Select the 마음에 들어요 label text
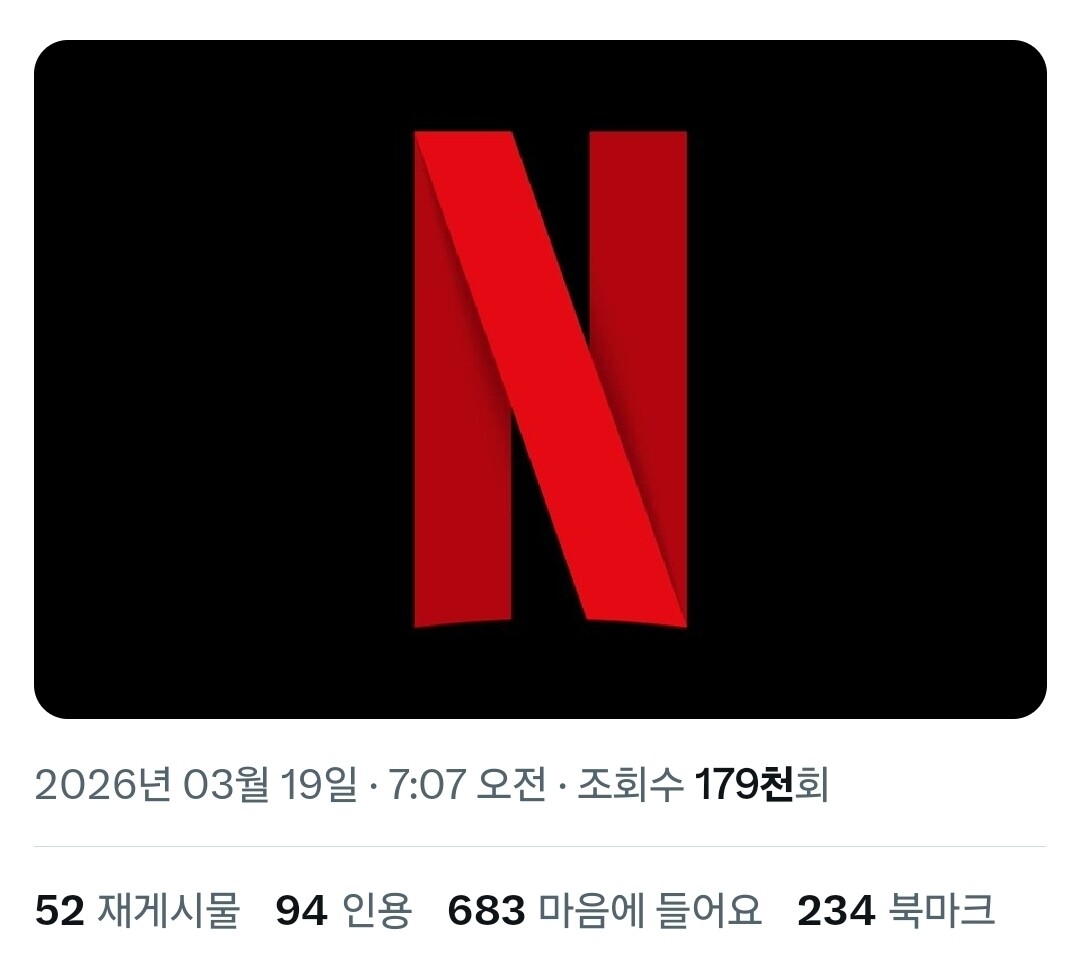Screen dimensions: 1080x974 650,910
